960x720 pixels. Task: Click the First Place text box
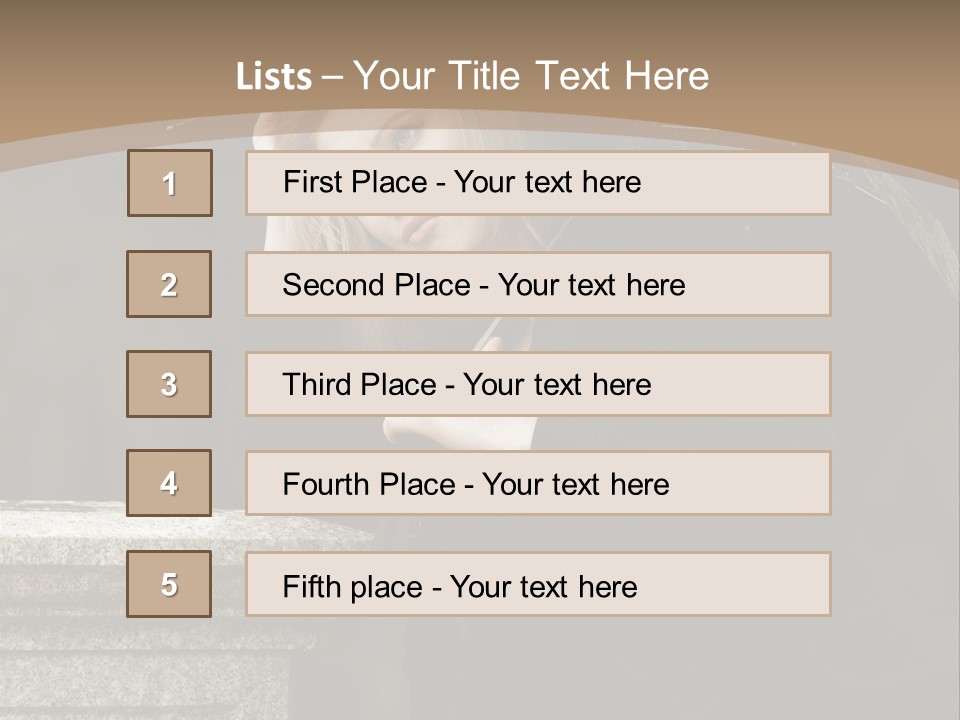coord(538,183)
